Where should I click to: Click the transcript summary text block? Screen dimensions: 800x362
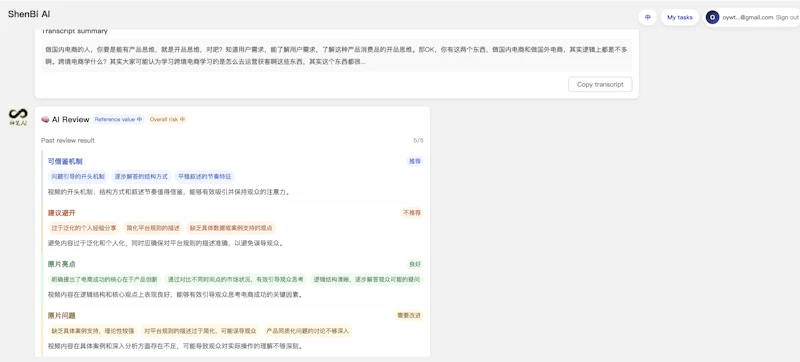click(336, 56)
